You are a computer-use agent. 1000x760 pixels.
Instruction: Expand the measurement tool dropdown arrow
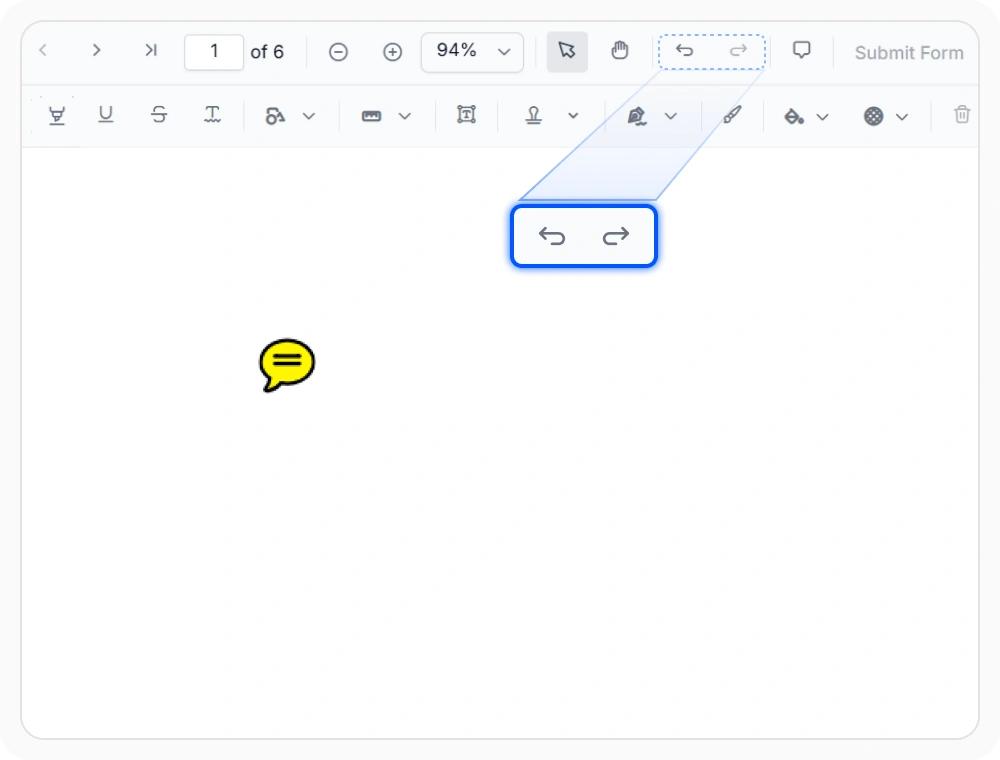[x=404, y=116]
